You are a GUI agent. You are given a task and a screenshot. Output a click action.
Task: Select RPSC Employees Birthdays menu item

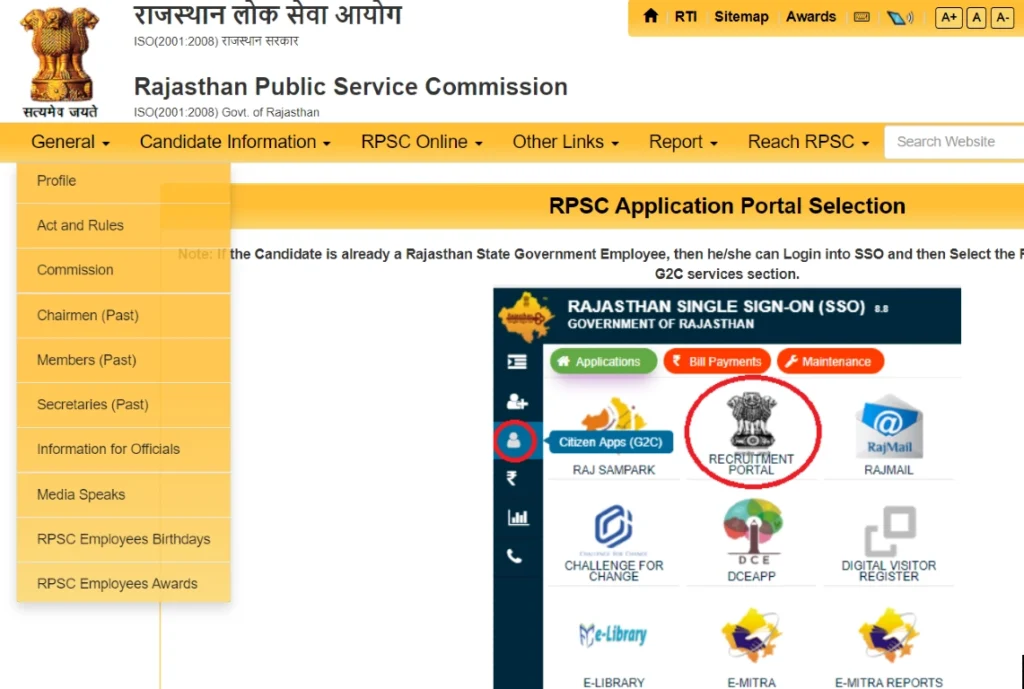[x=123, y=539]
